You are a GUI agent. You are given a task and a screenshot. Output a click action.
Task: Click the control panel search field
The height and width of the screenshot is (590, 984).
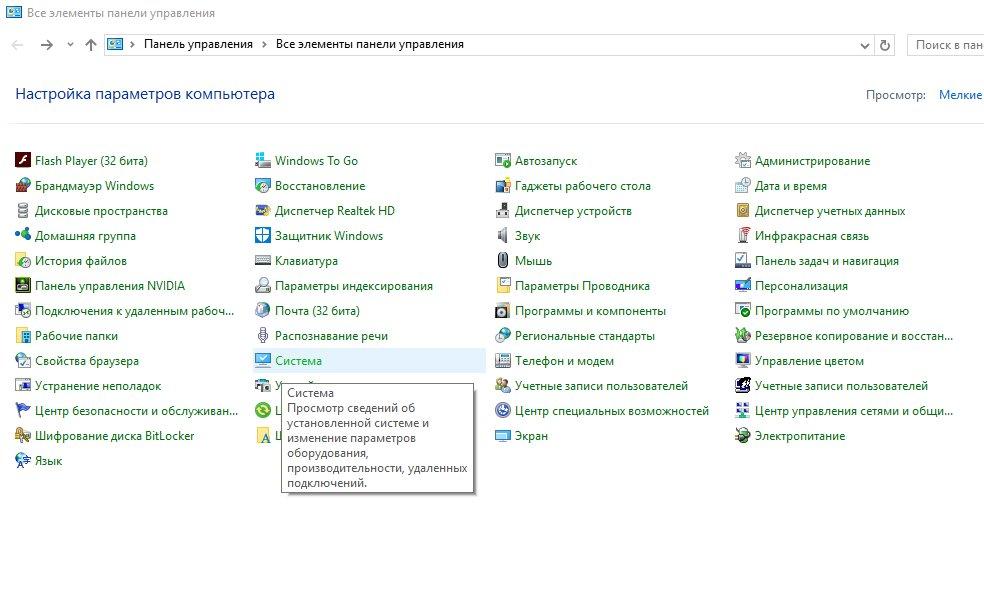coord(946,45)
